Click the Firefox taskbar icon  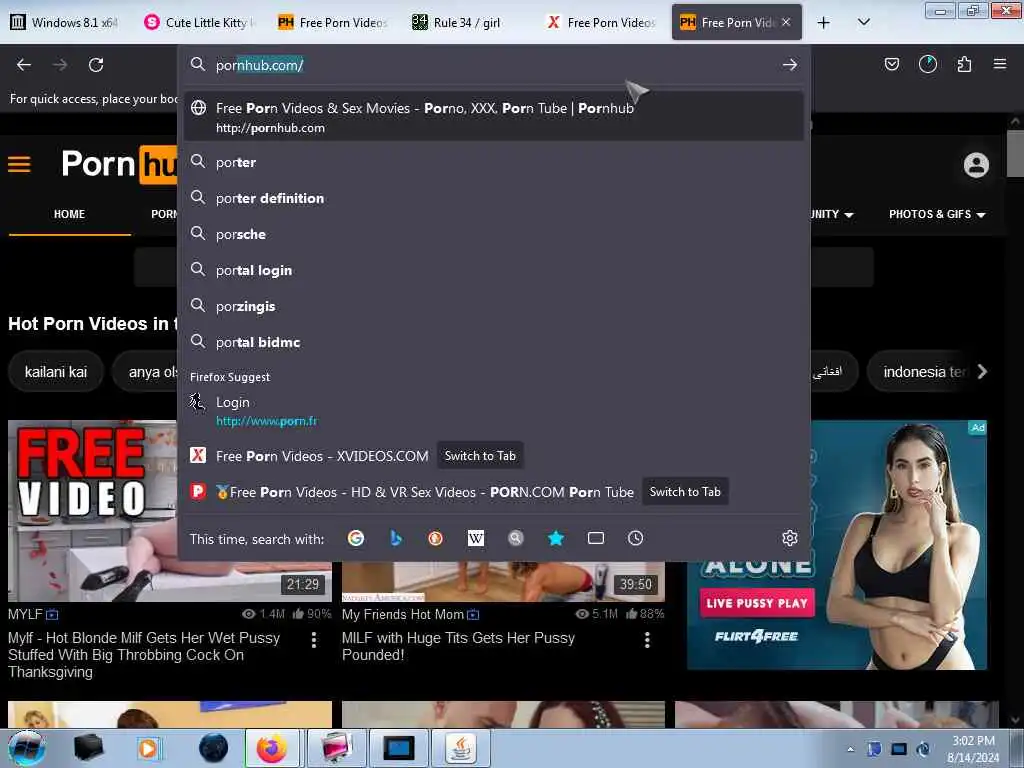click(272, 748)
